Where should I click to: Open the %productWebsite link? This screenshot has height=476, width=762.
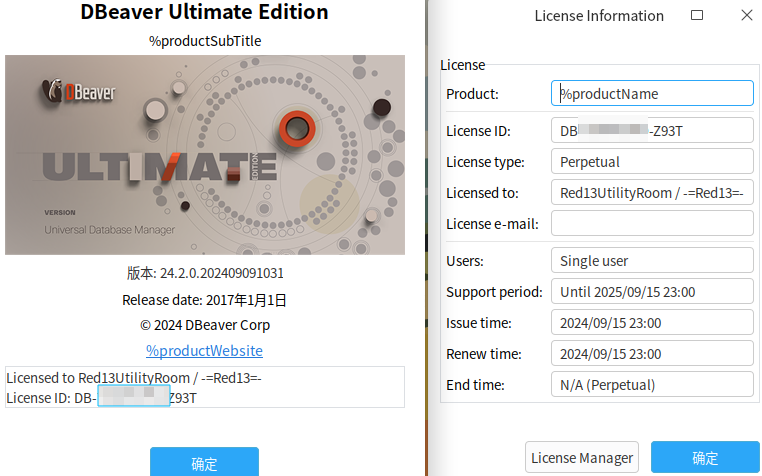[204, 351]
